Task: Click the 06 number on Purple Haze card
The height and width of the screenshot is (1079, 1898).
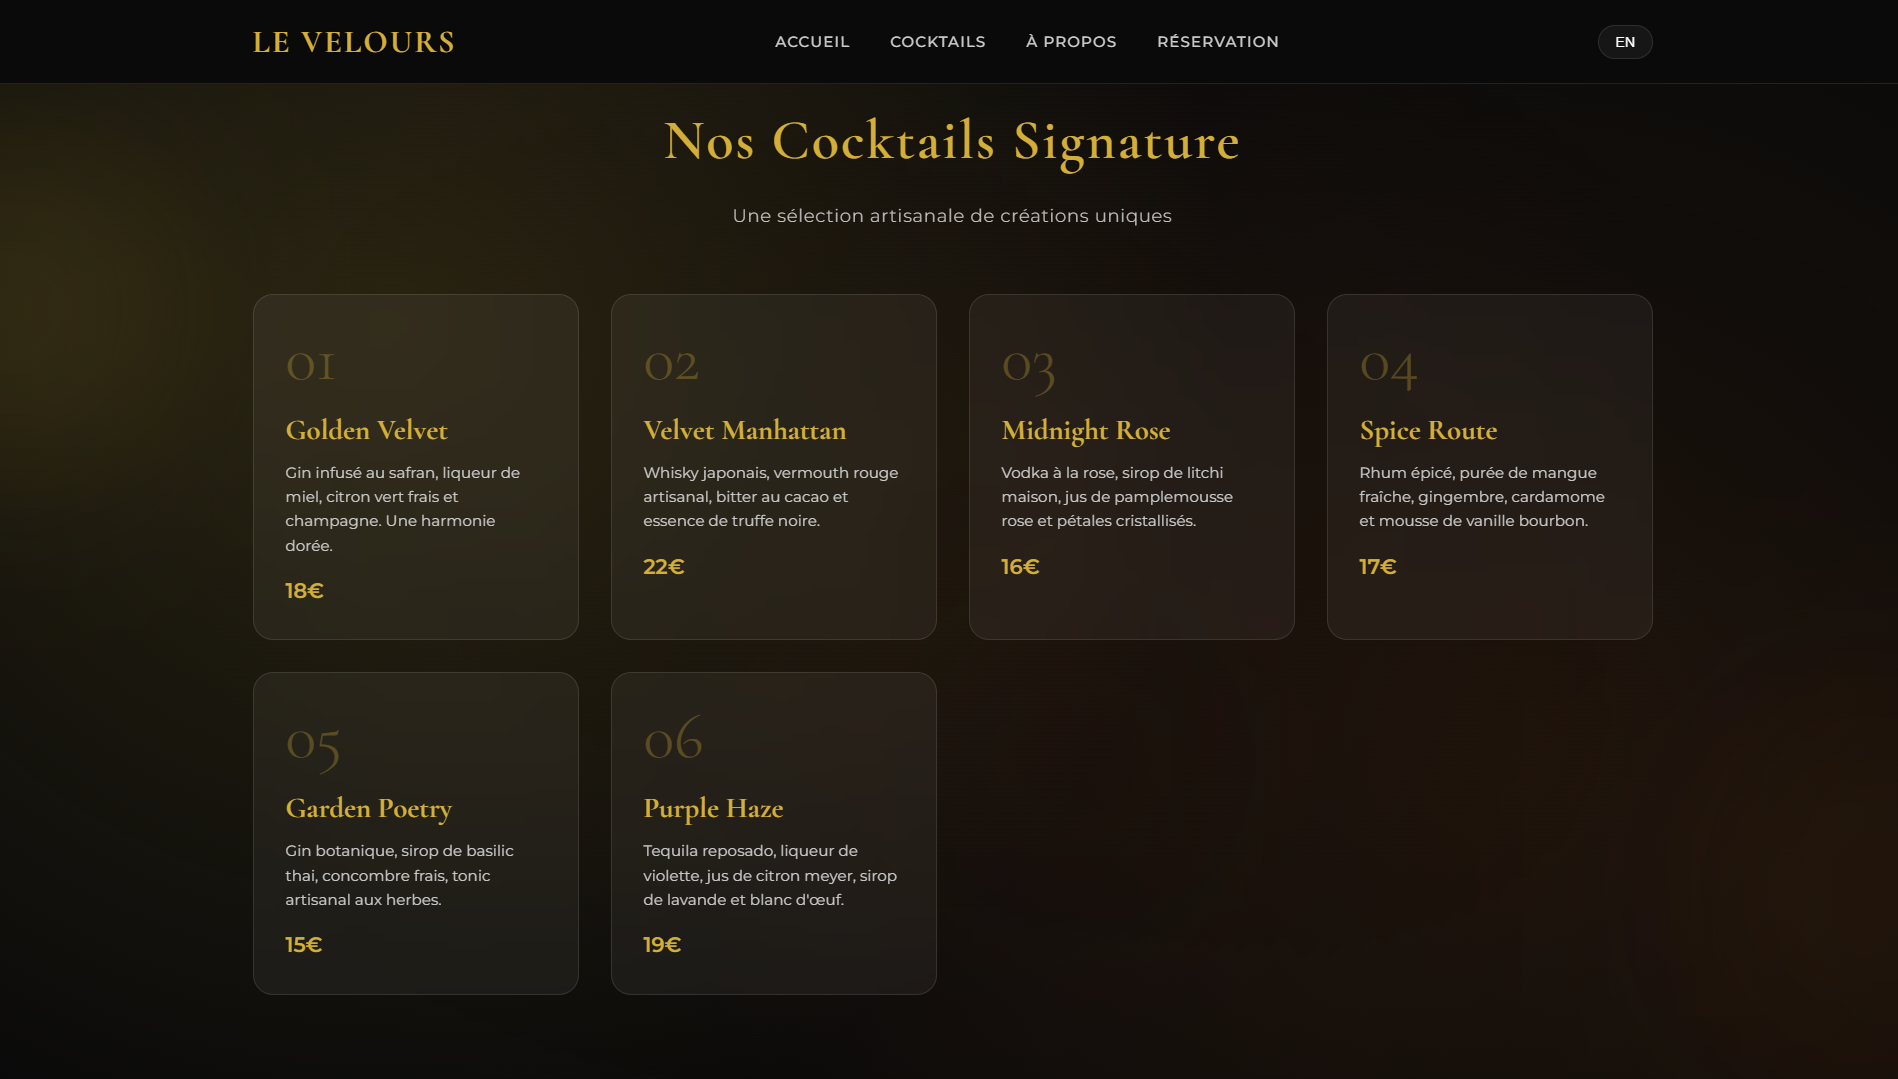Action: [x=673, y=741]
